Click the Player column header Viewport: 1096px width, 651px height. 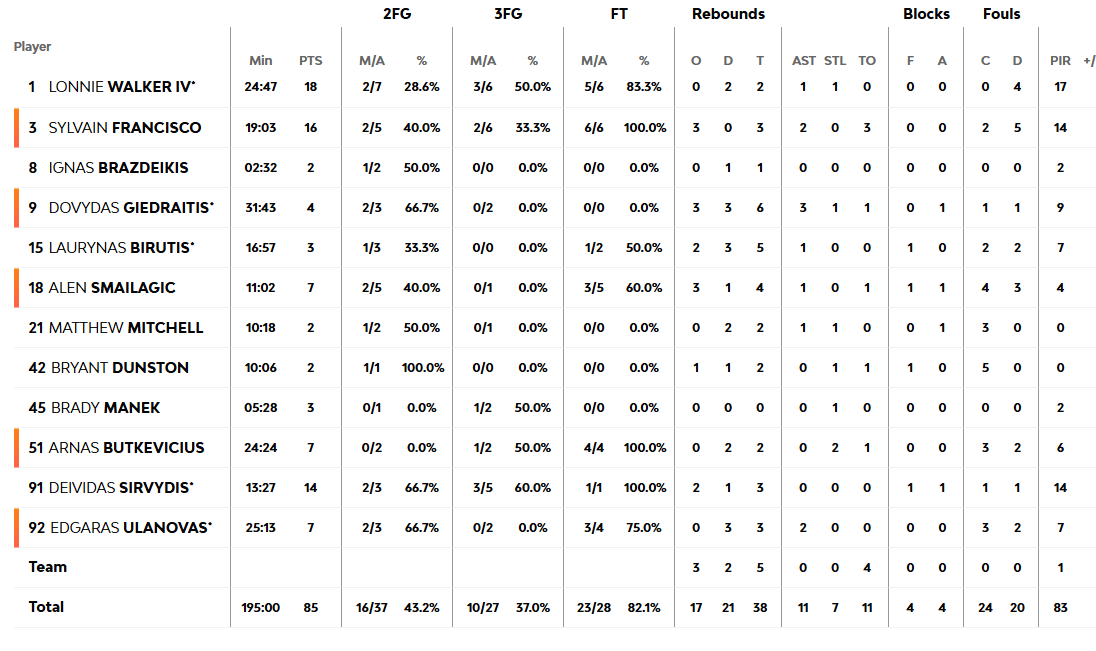pyautogui.click(x=33, y=47)
